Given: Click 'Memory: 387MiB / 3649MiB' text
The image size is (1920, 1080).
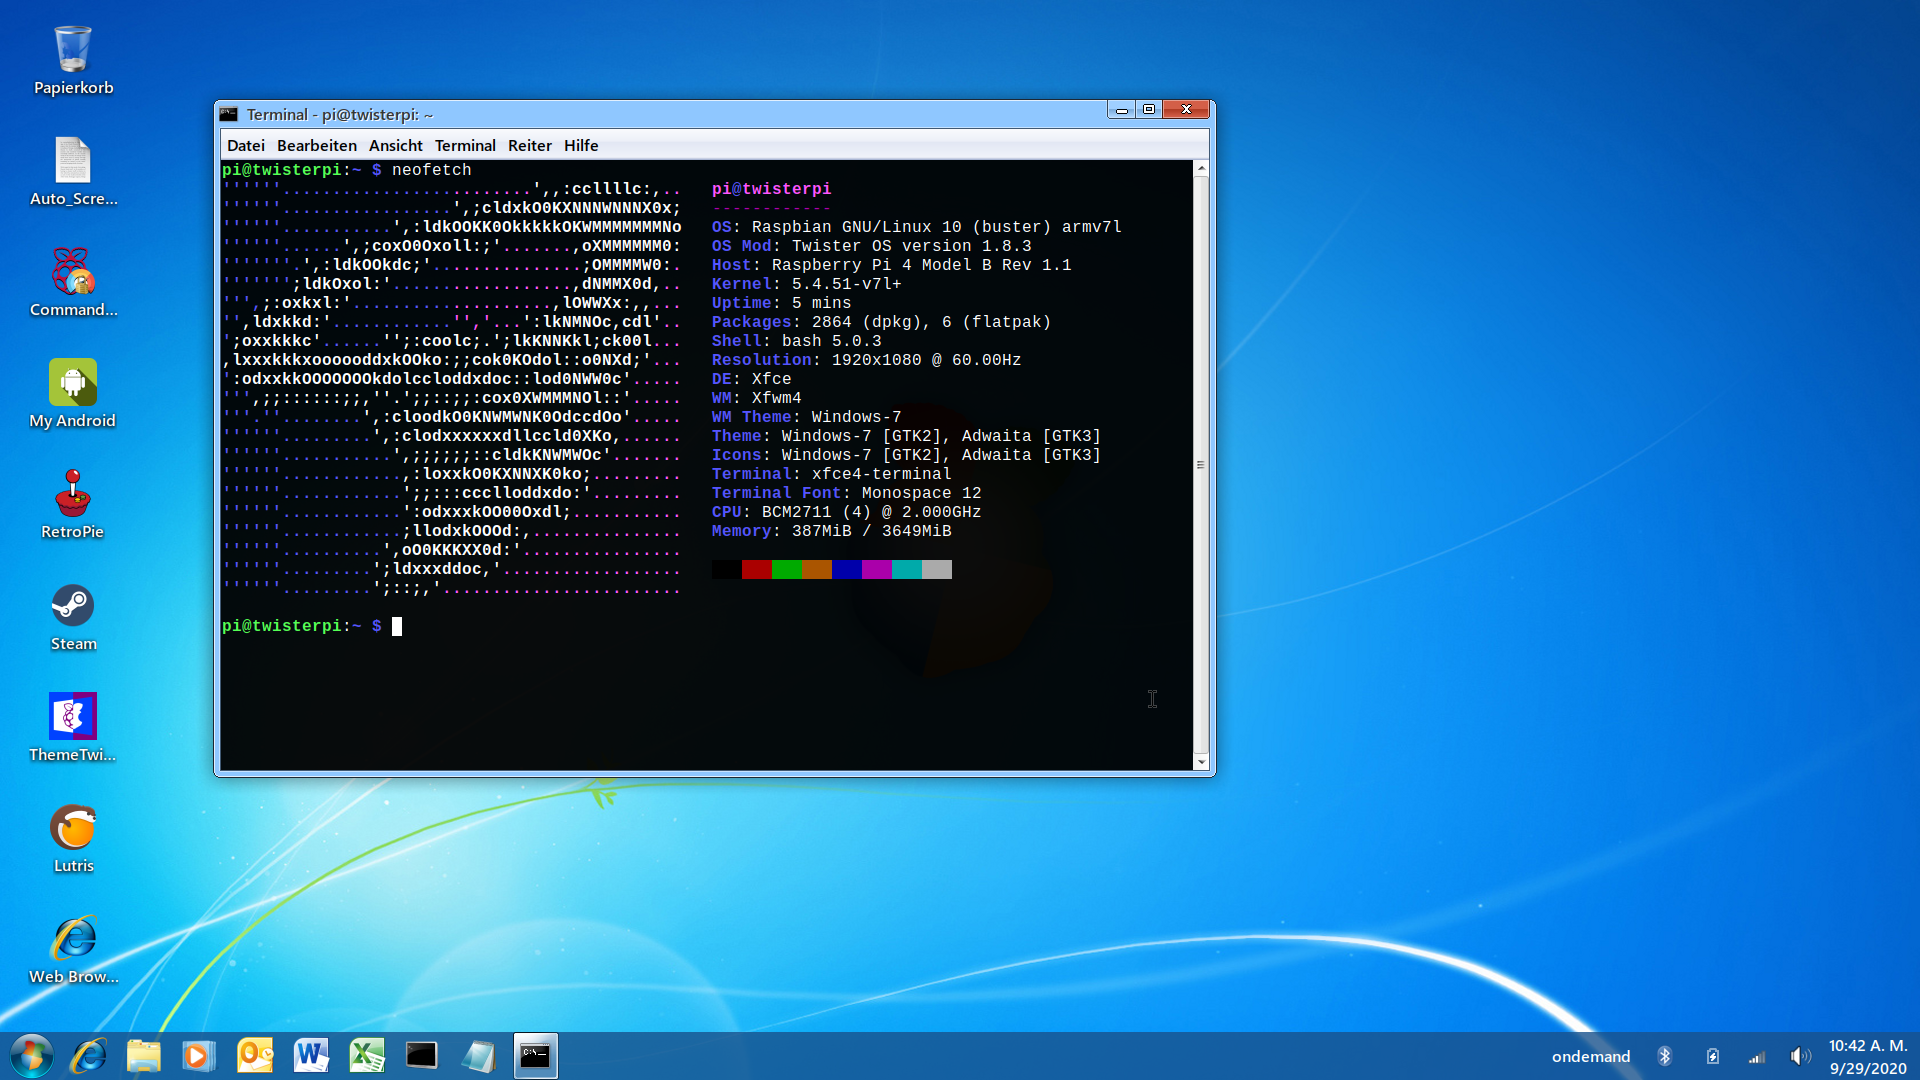Looking at the screenshot, I should click(831, 531).
